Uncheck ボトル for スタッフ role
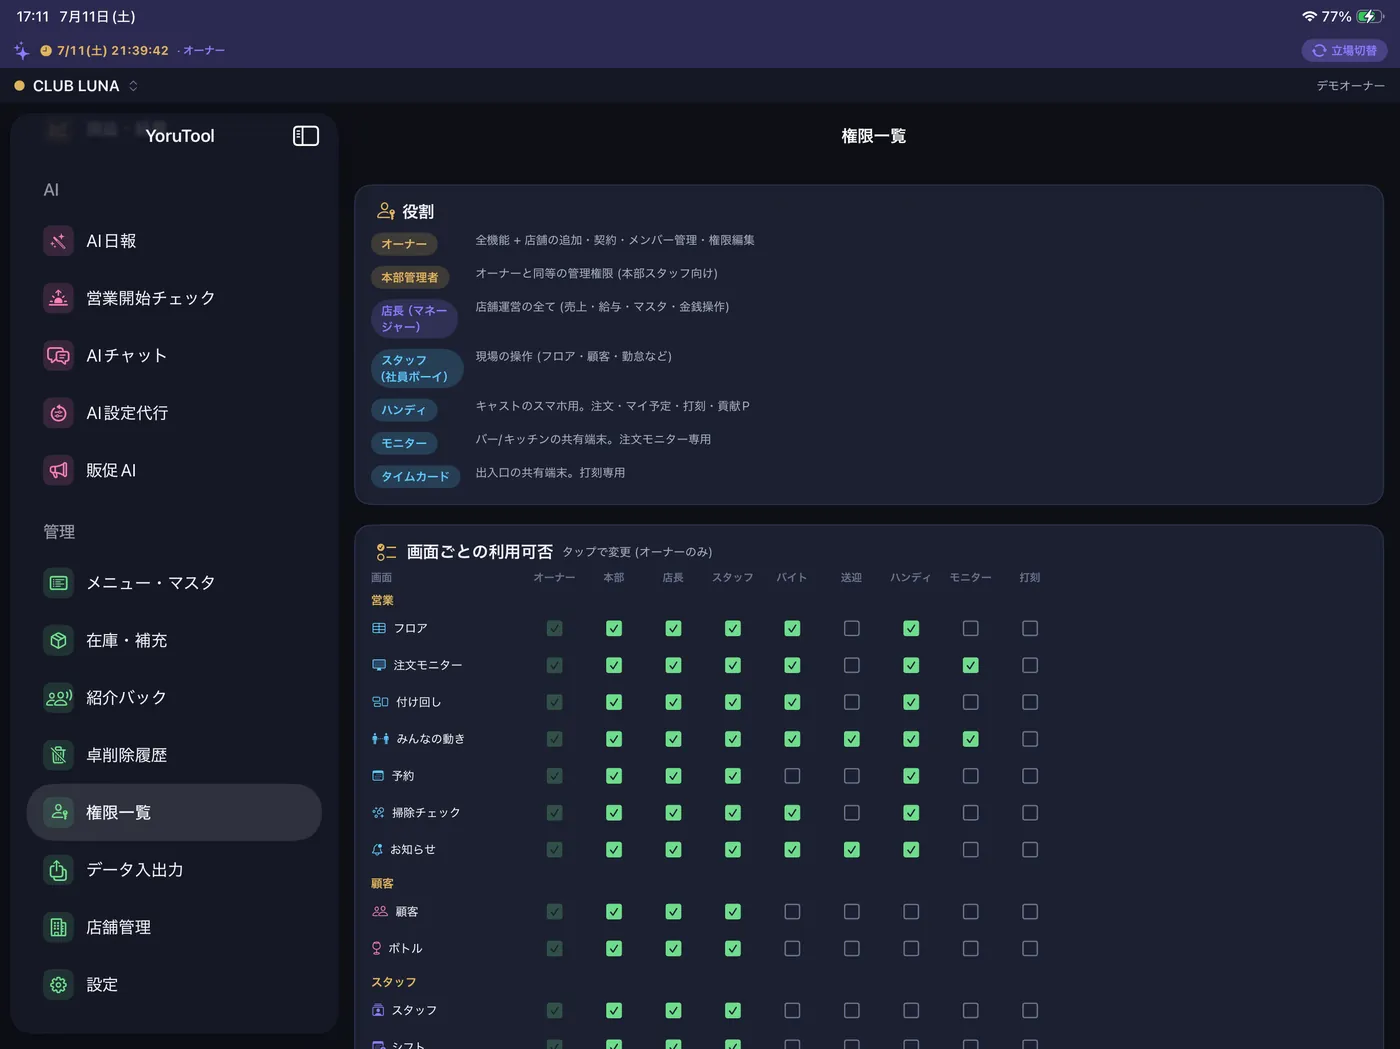This screenshot has width=1400, height=1049. tap(733, 948)
